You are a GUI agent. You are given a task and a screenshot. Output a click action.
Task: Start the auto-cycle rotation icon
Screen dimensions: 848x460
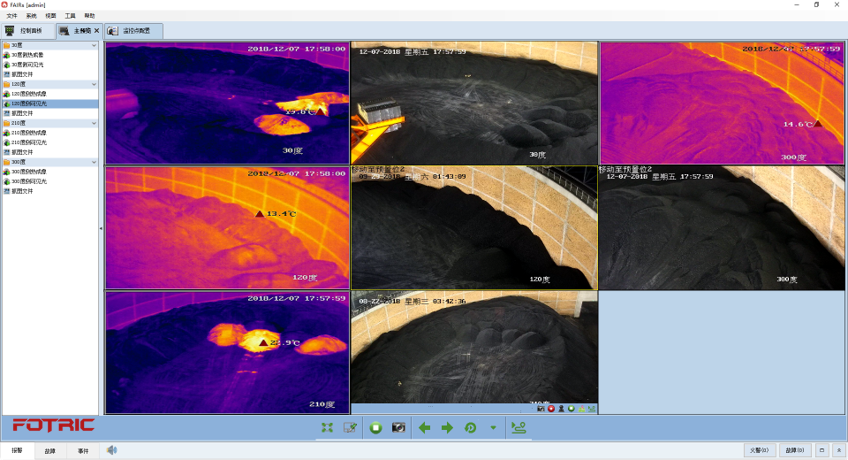click(x=471, y=428)
